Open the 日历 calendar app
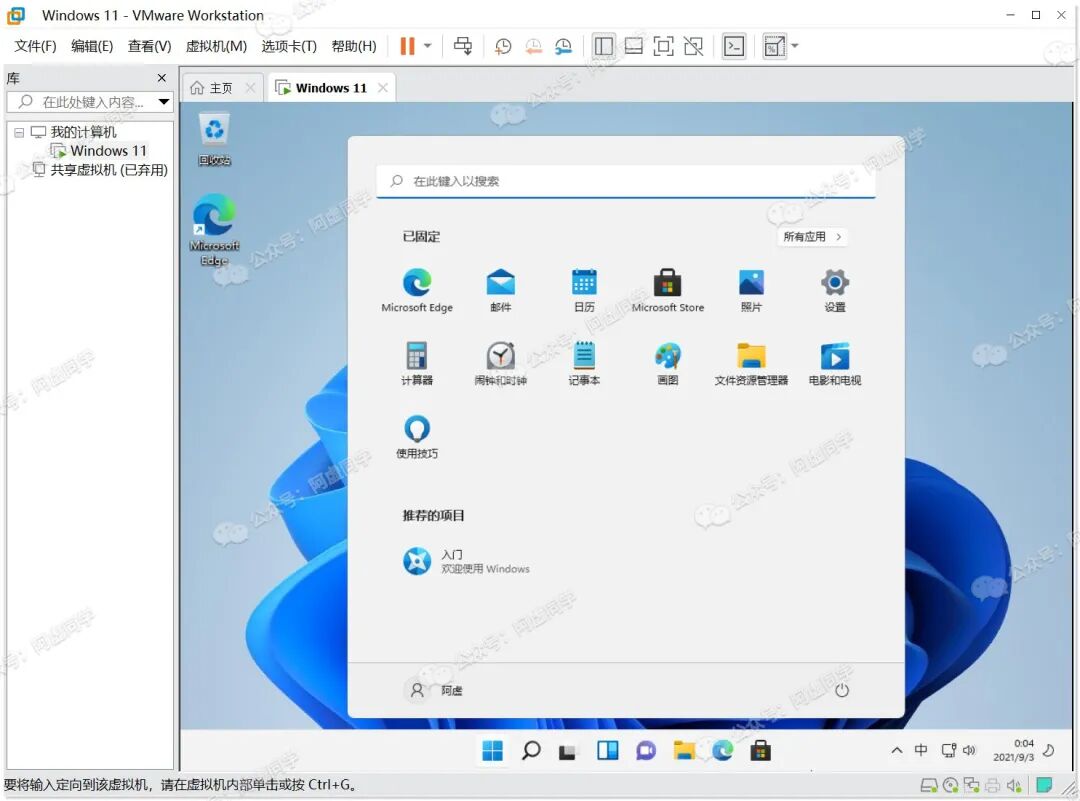This screenshot has height=801, width=1080. [584, 290]
